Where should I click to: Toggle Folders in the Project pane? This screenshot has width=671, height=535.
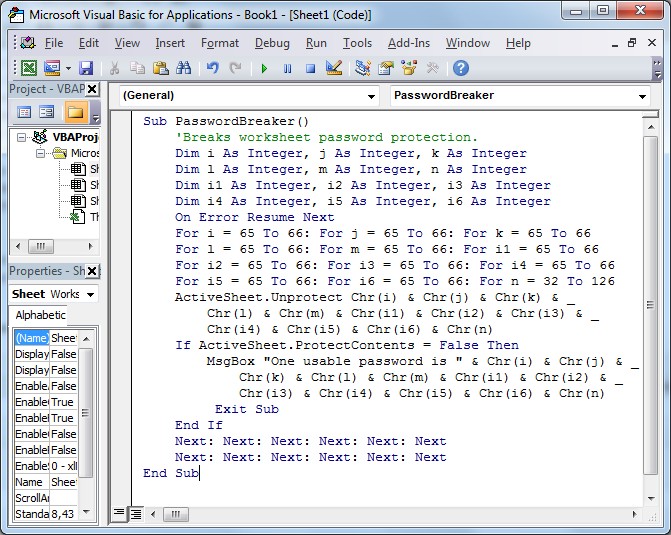tap(76, 113)
